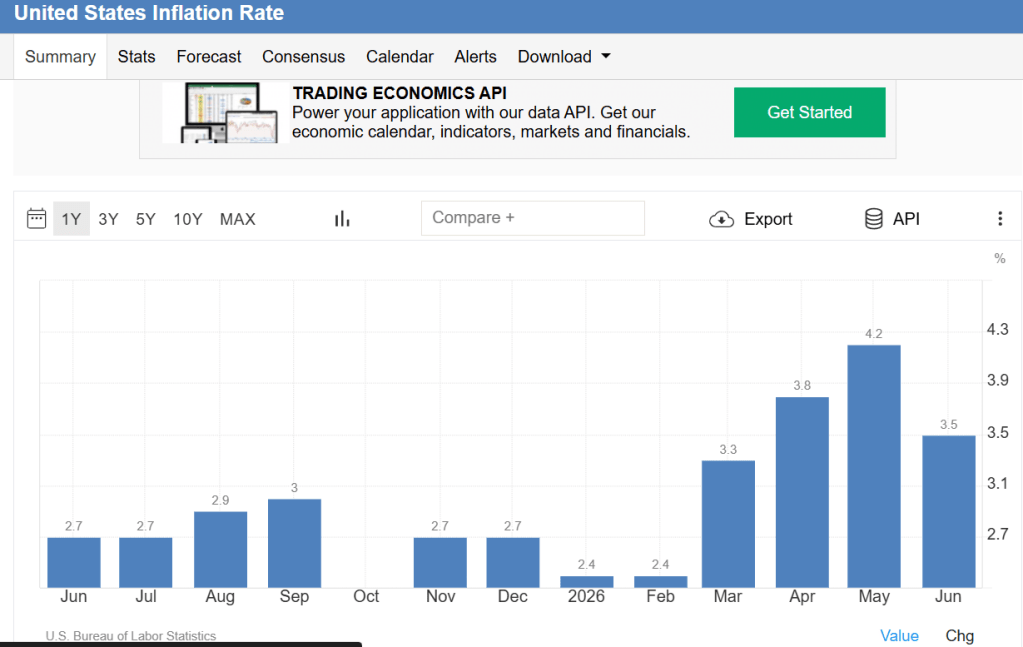1023x647 pixels.
Task: Click the green Get Started button
Action: [x=810, y=112]
